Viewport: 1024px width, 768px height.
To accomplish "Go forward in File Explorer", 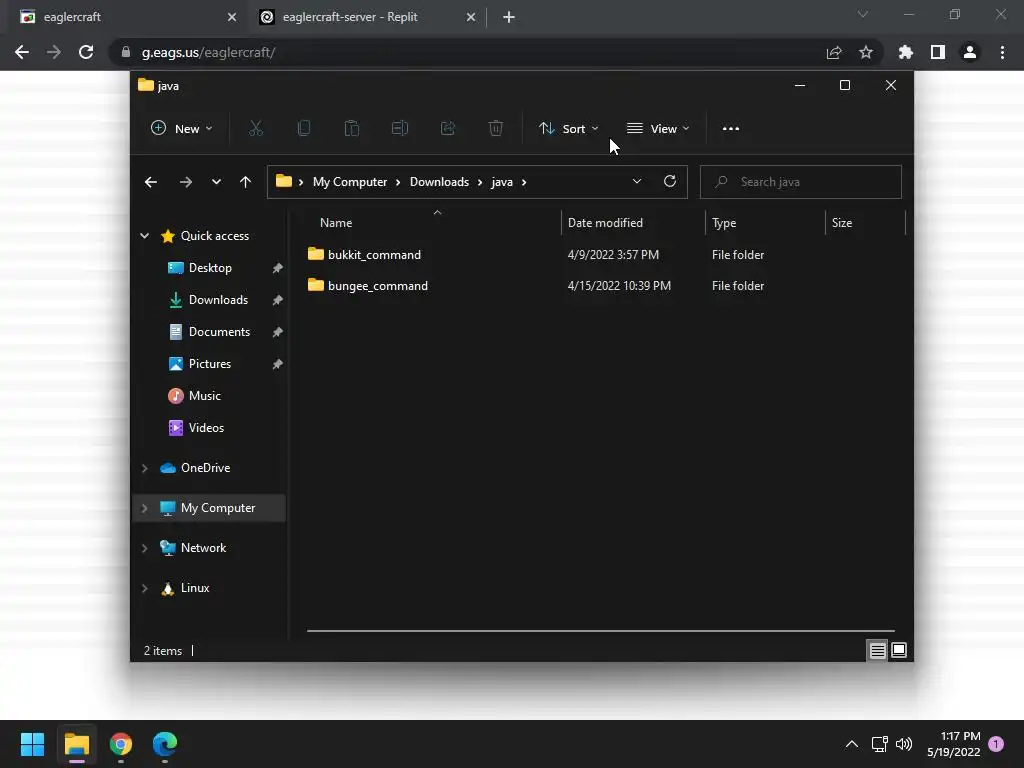I will tap(186, 182).
